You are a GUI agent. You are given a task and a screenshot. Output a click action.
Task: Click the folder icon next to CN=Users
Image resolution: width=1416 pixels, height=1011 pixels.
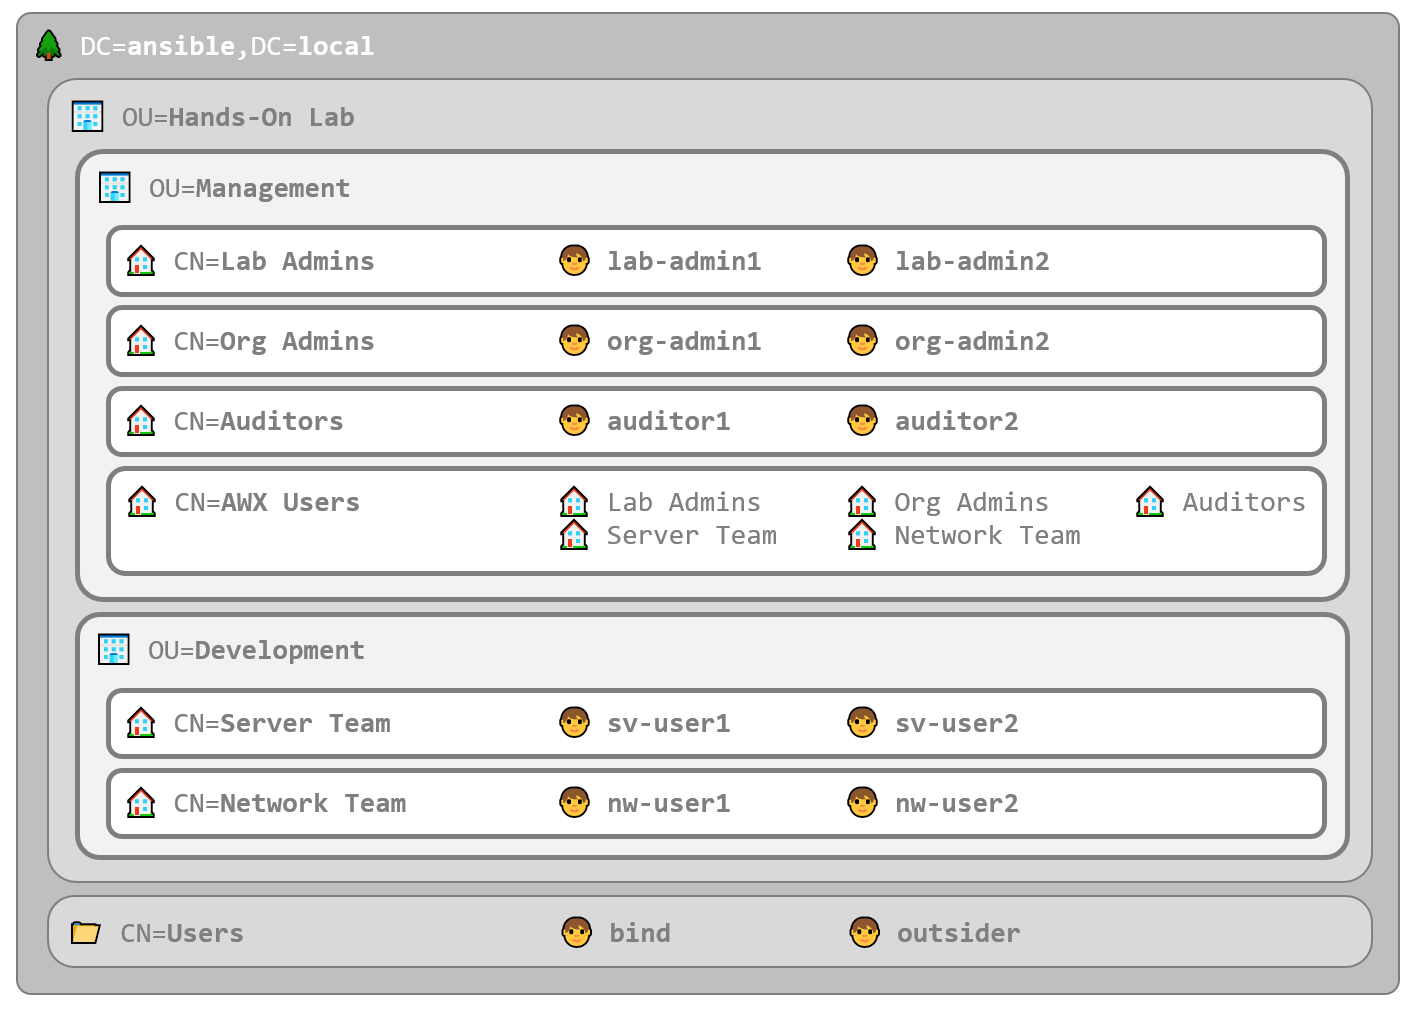86,933
